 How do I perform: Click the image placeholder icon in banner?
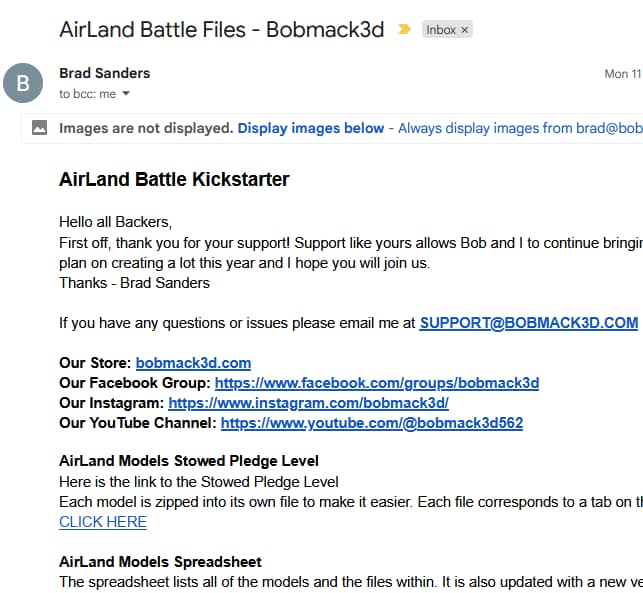click(39, 128)
